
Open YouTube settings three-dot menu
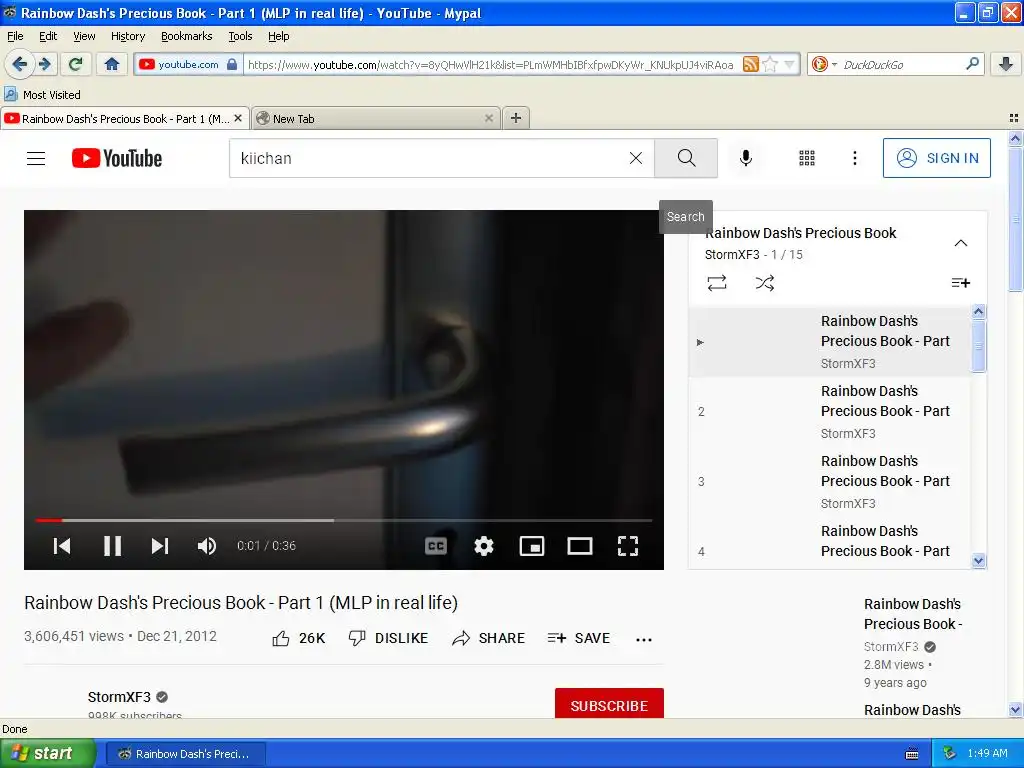(855, 158)
